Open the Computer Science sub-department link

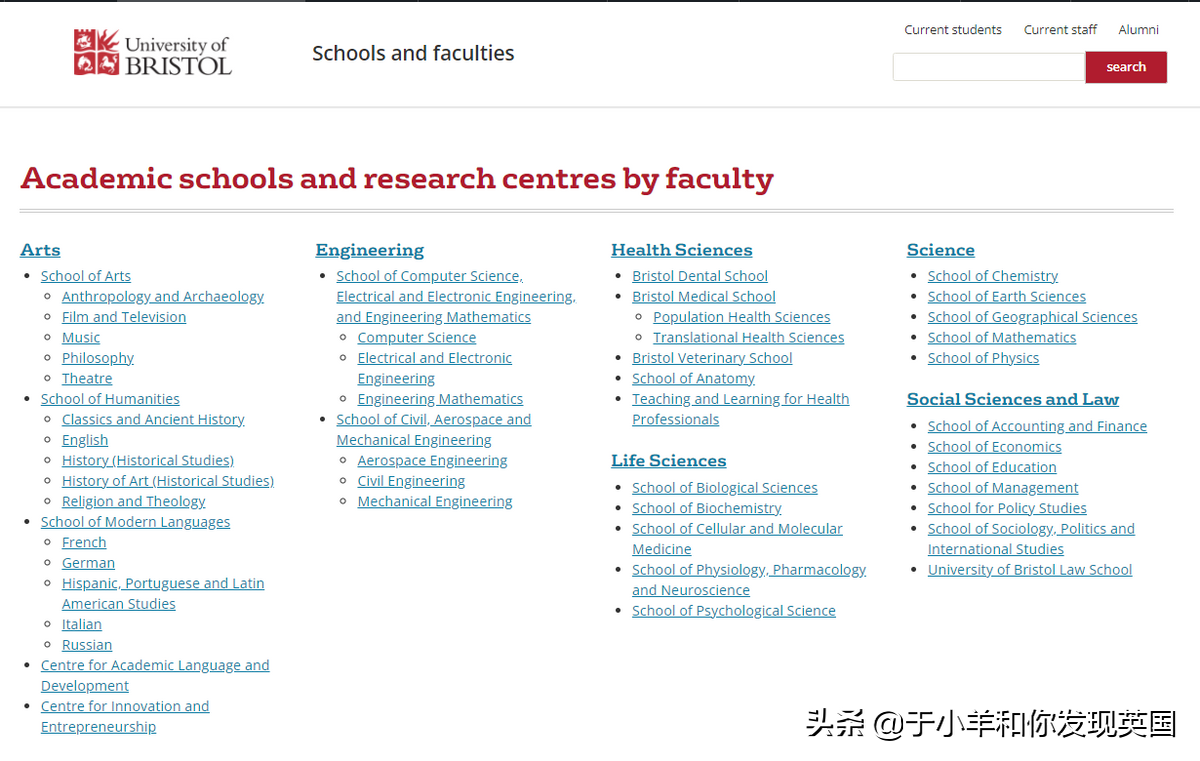[417, 337]
